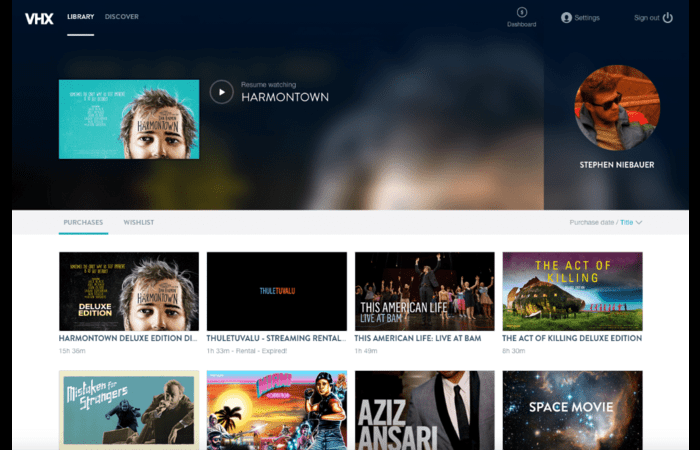Screen dimensions: 700x450
Task: Open the Dashboard dollar icon
Action: click(x=521, y=12)
